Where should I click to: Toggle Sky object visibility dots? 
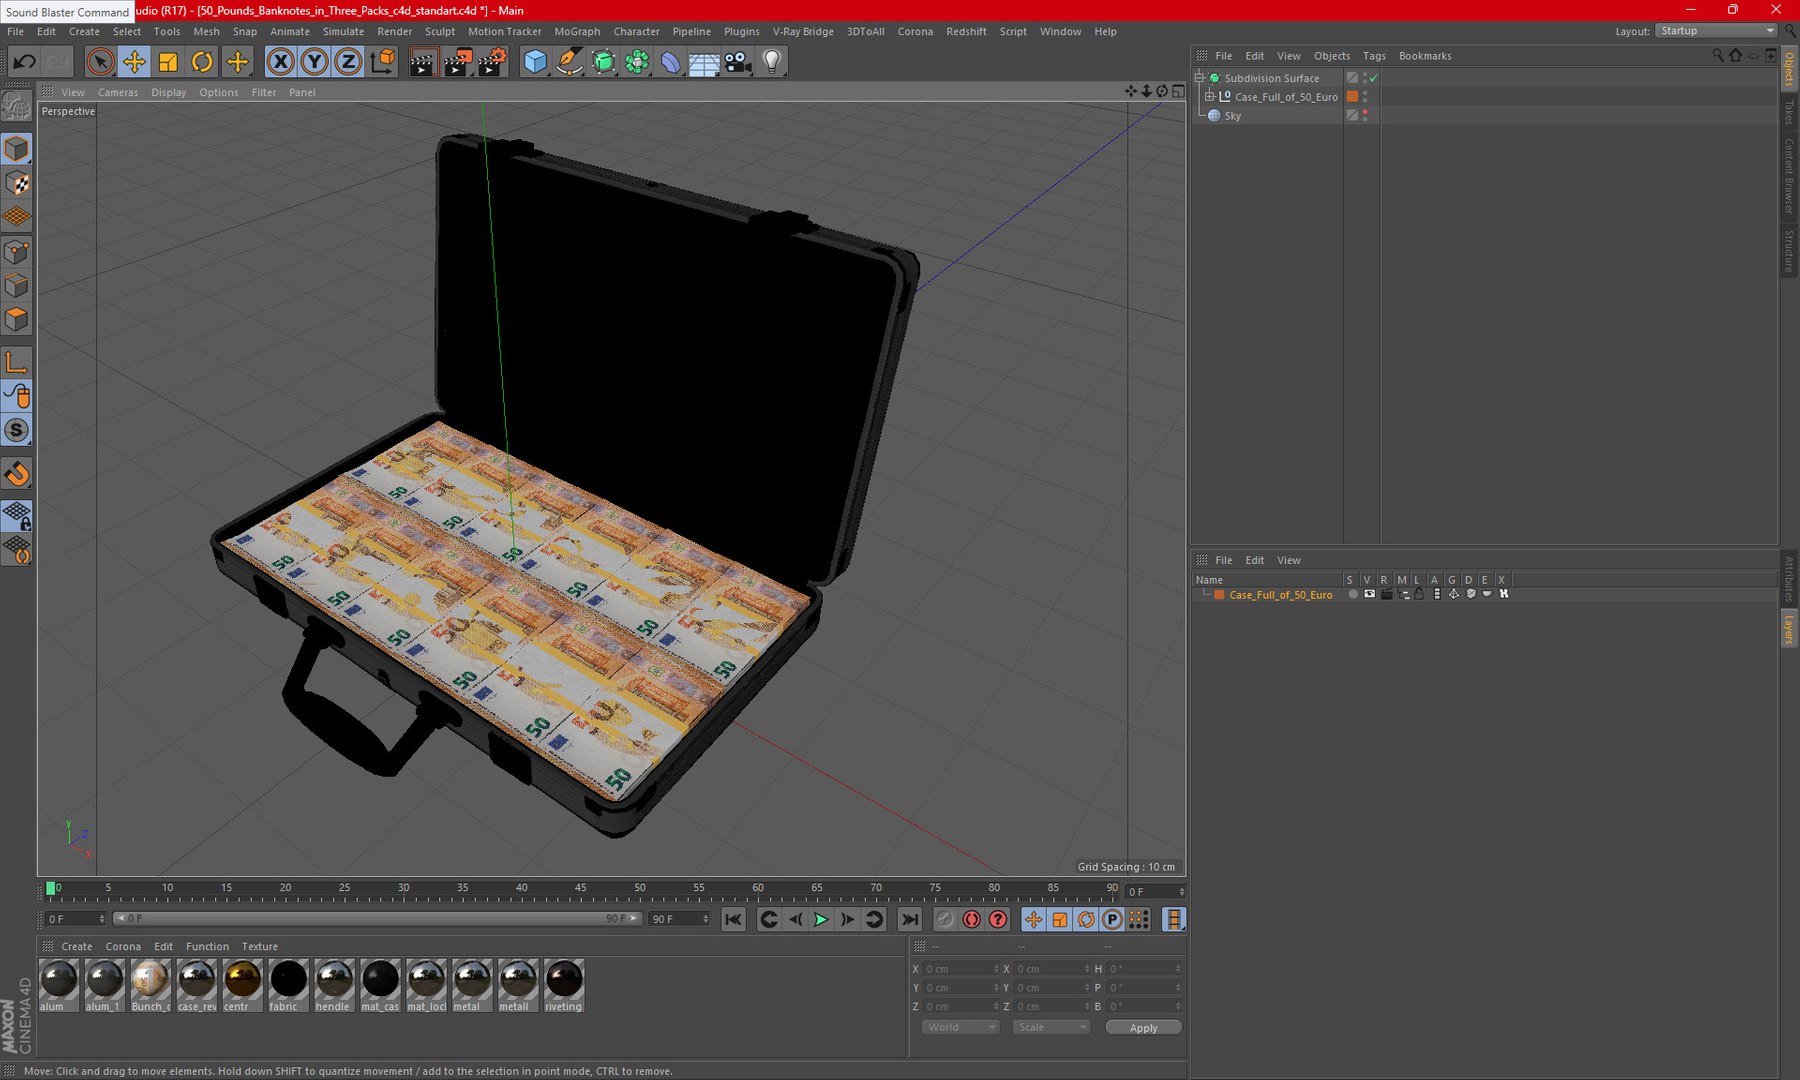coord(1365,116)
